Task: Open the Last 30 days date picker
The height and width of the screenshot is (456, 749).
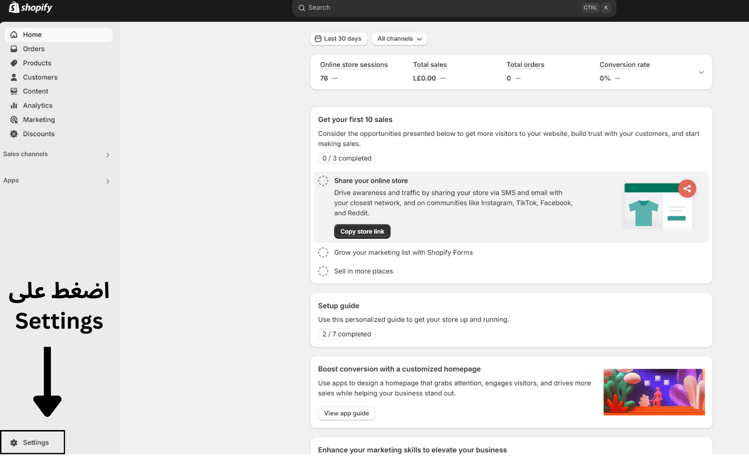Action: [339, 39]
